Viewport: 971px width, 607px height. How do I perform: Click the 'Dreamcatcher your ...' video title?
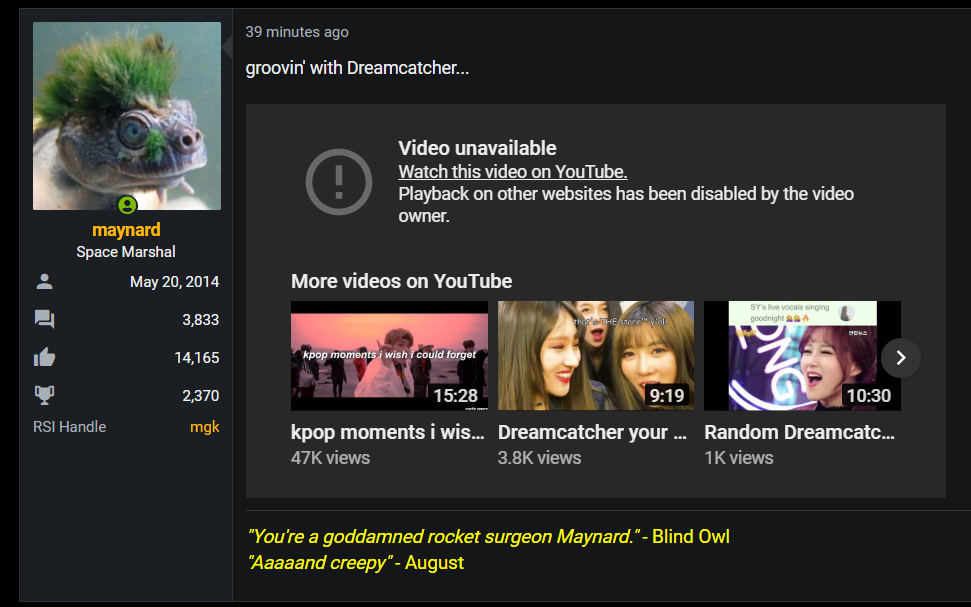[x=592, y=432]
